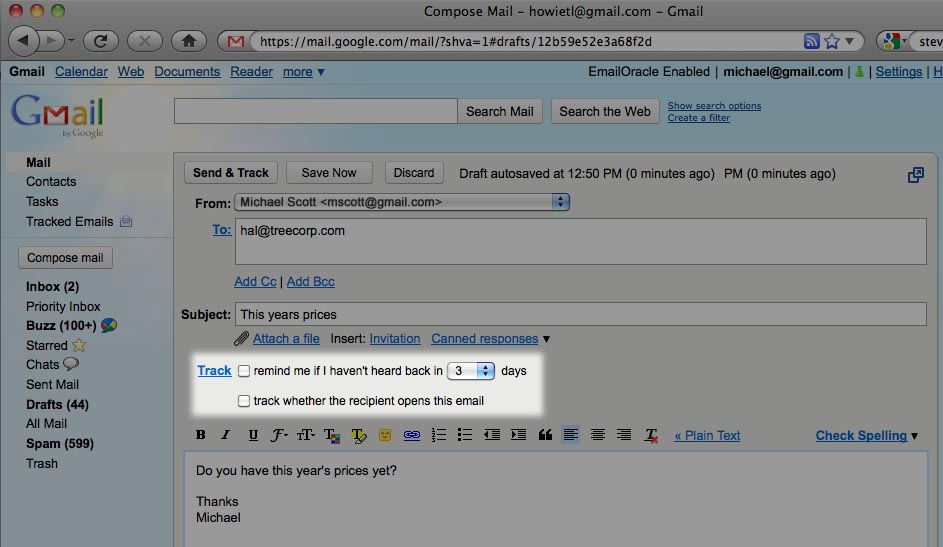Go to Inbox (2)
The image size is (943, 547).
click(x=52, y=287)
